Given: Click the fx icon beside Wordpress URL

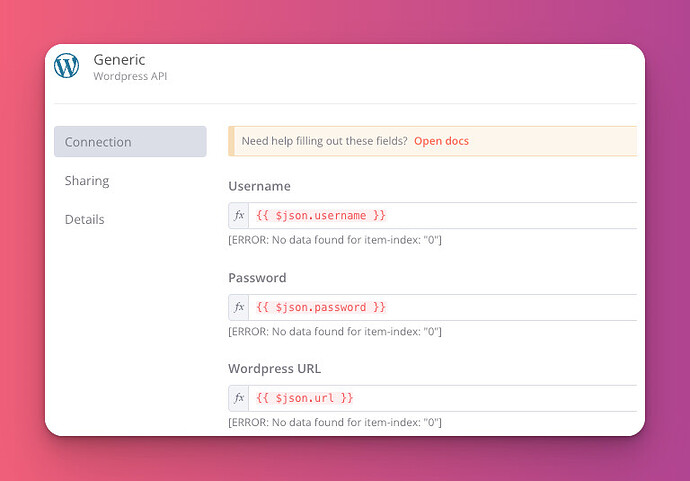Looking at the screenshot, I should click(239, 398).
